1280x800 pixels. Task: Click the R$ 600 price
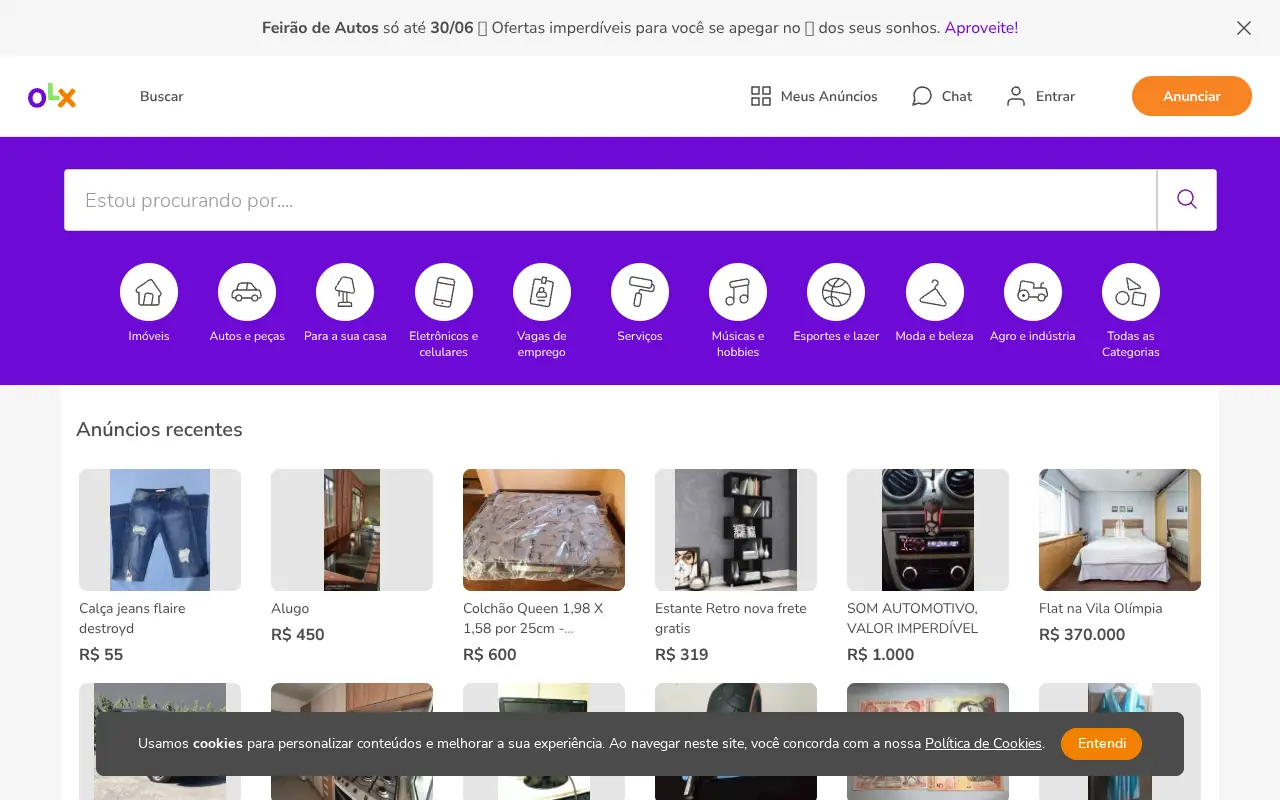pos(490,655)
